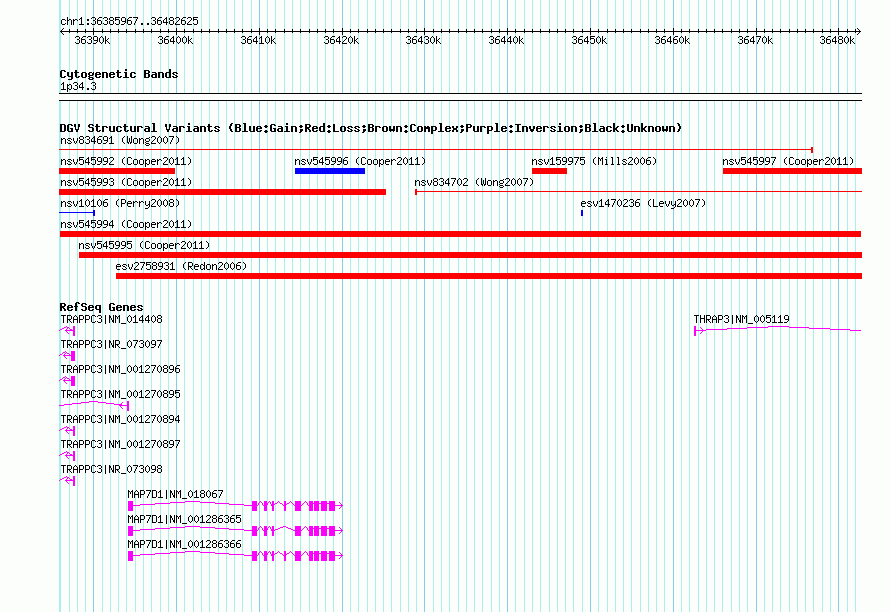
Task: Click the 36390k ruler tick label
Action: [92, 40]
